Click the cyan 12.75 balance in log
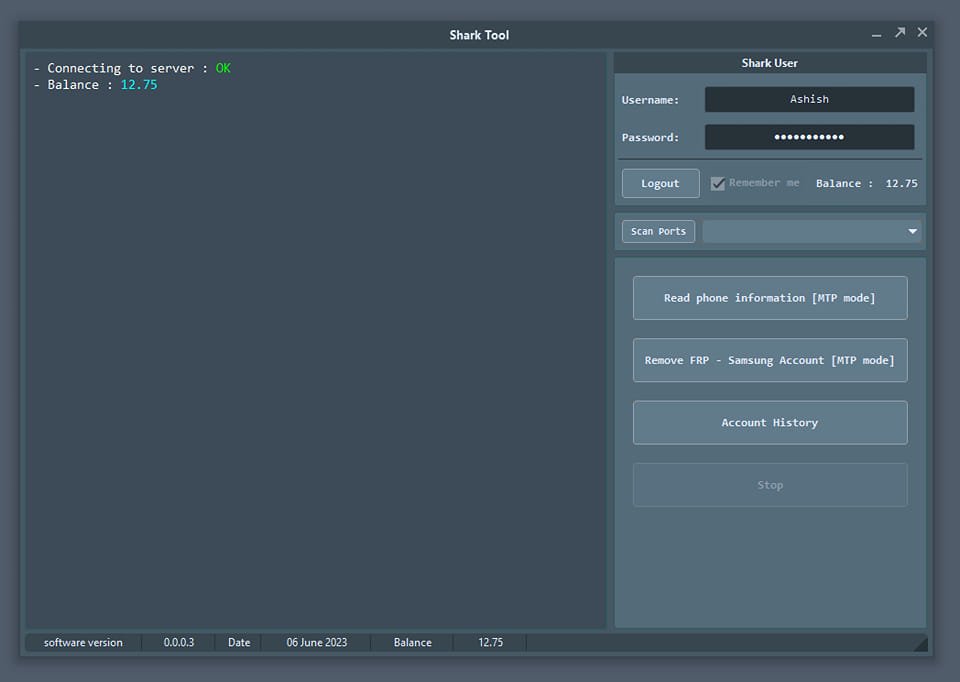This screenshot has height=682, width=960. (x=139, y=84)
